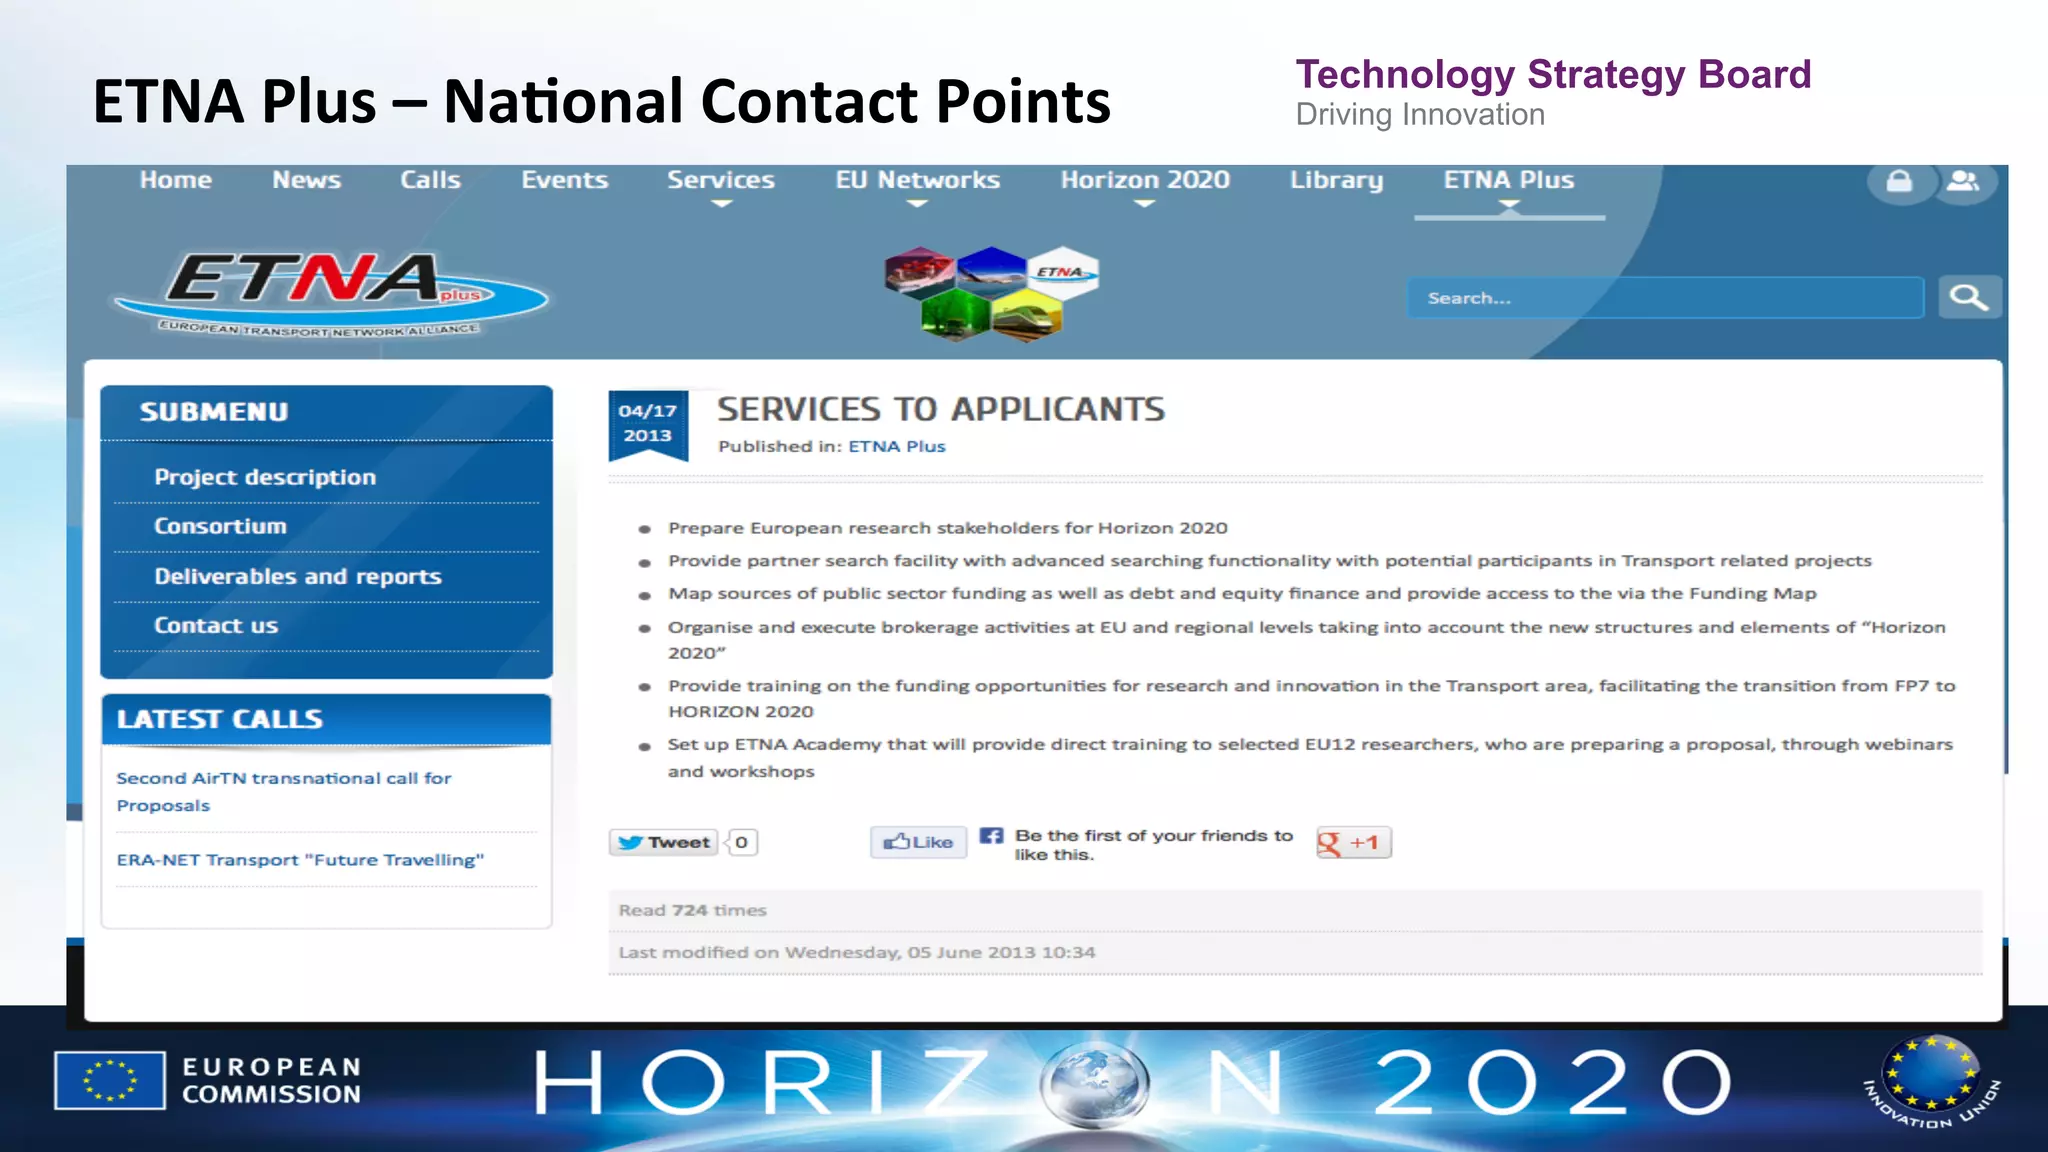Open the Library menu item

pos(1336,181)
